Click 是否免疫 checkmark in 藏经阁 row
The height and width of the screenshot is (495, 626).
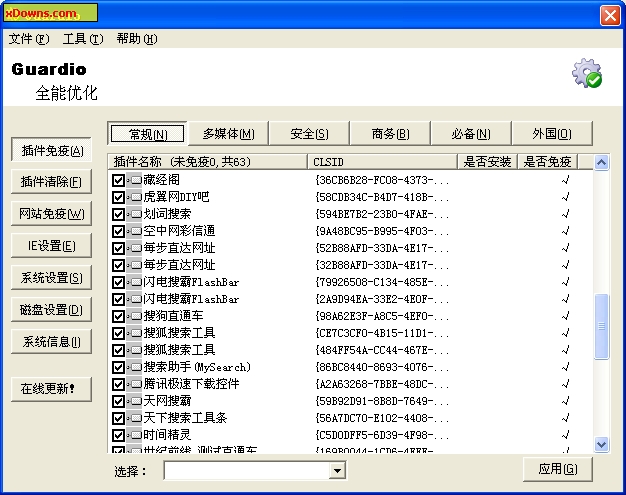tap(565, 180)
